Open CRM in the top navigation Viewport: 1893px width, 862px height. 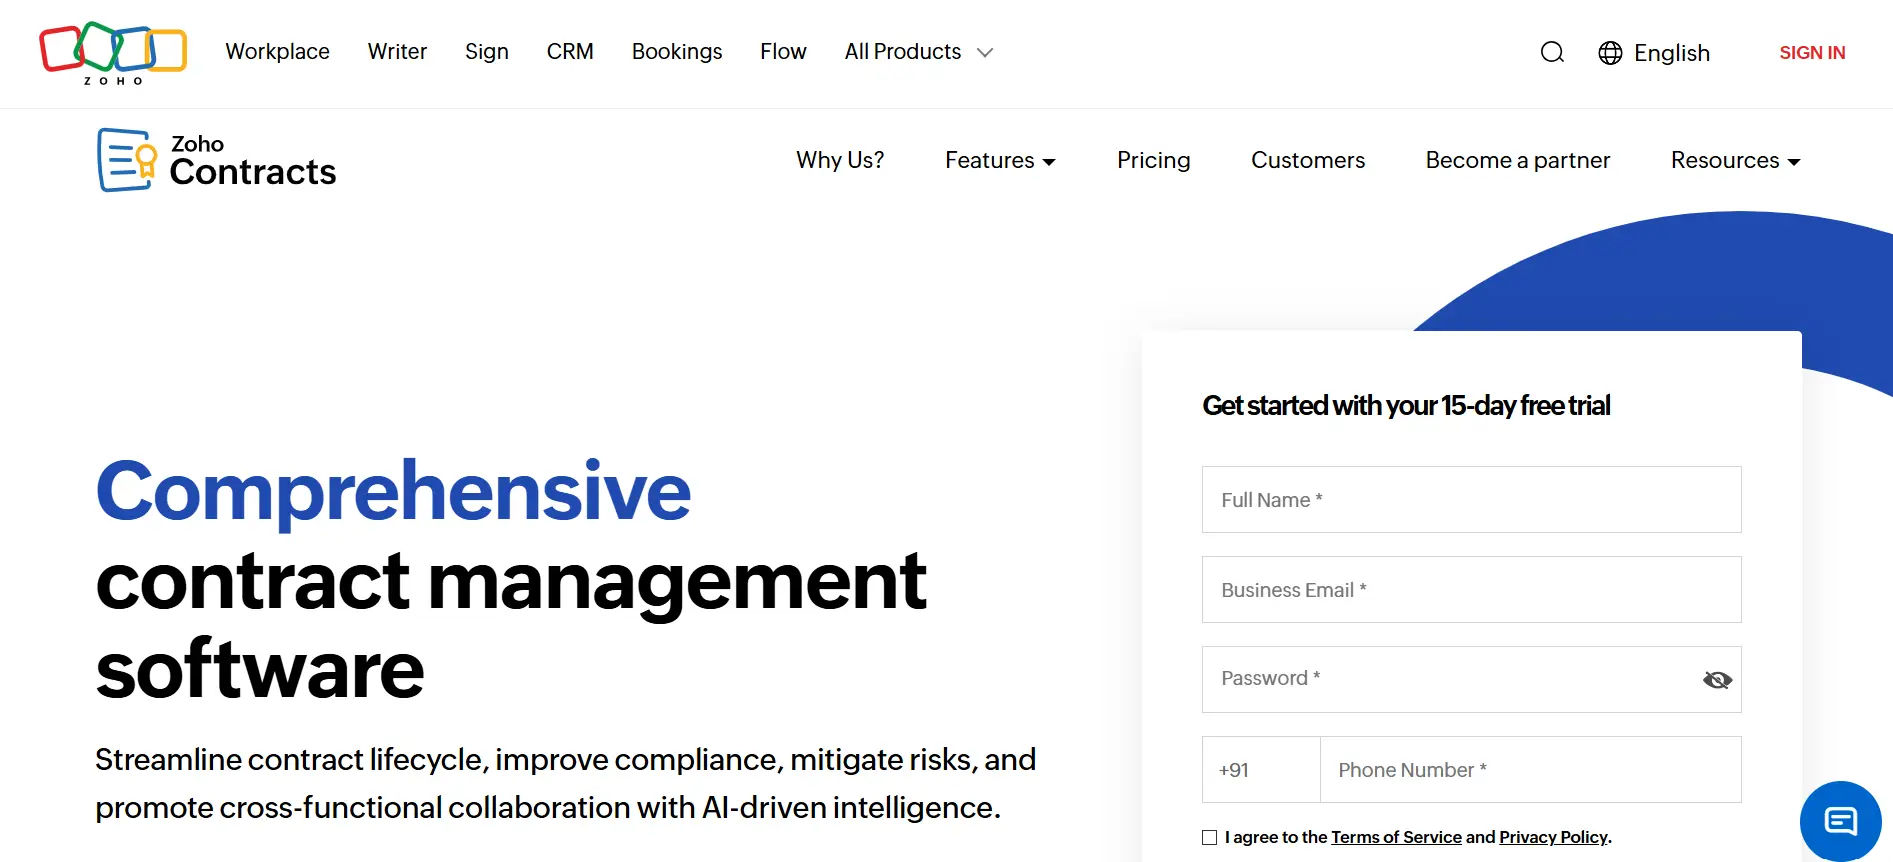570,52
